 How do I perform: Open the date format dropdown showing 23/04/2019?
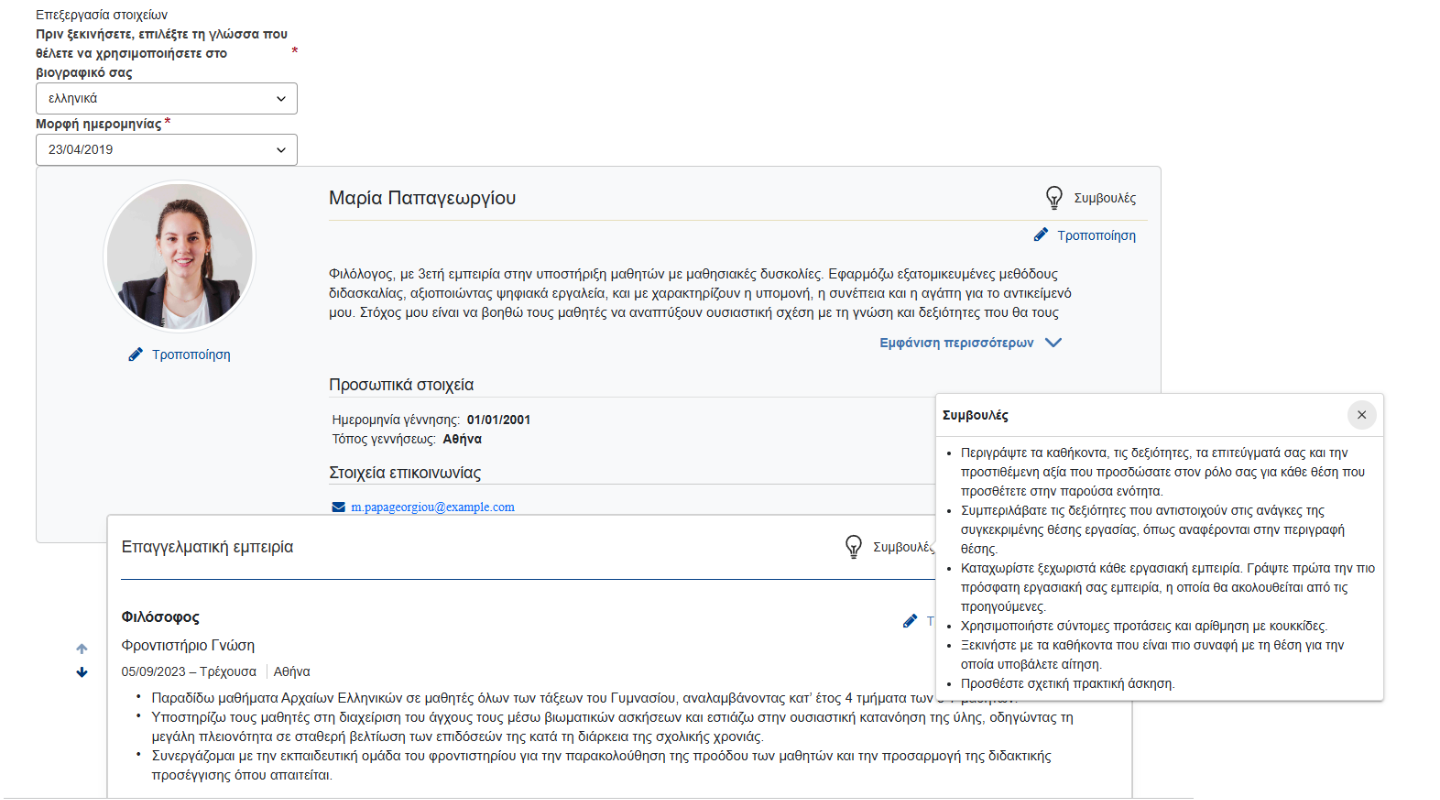(166, 150)
